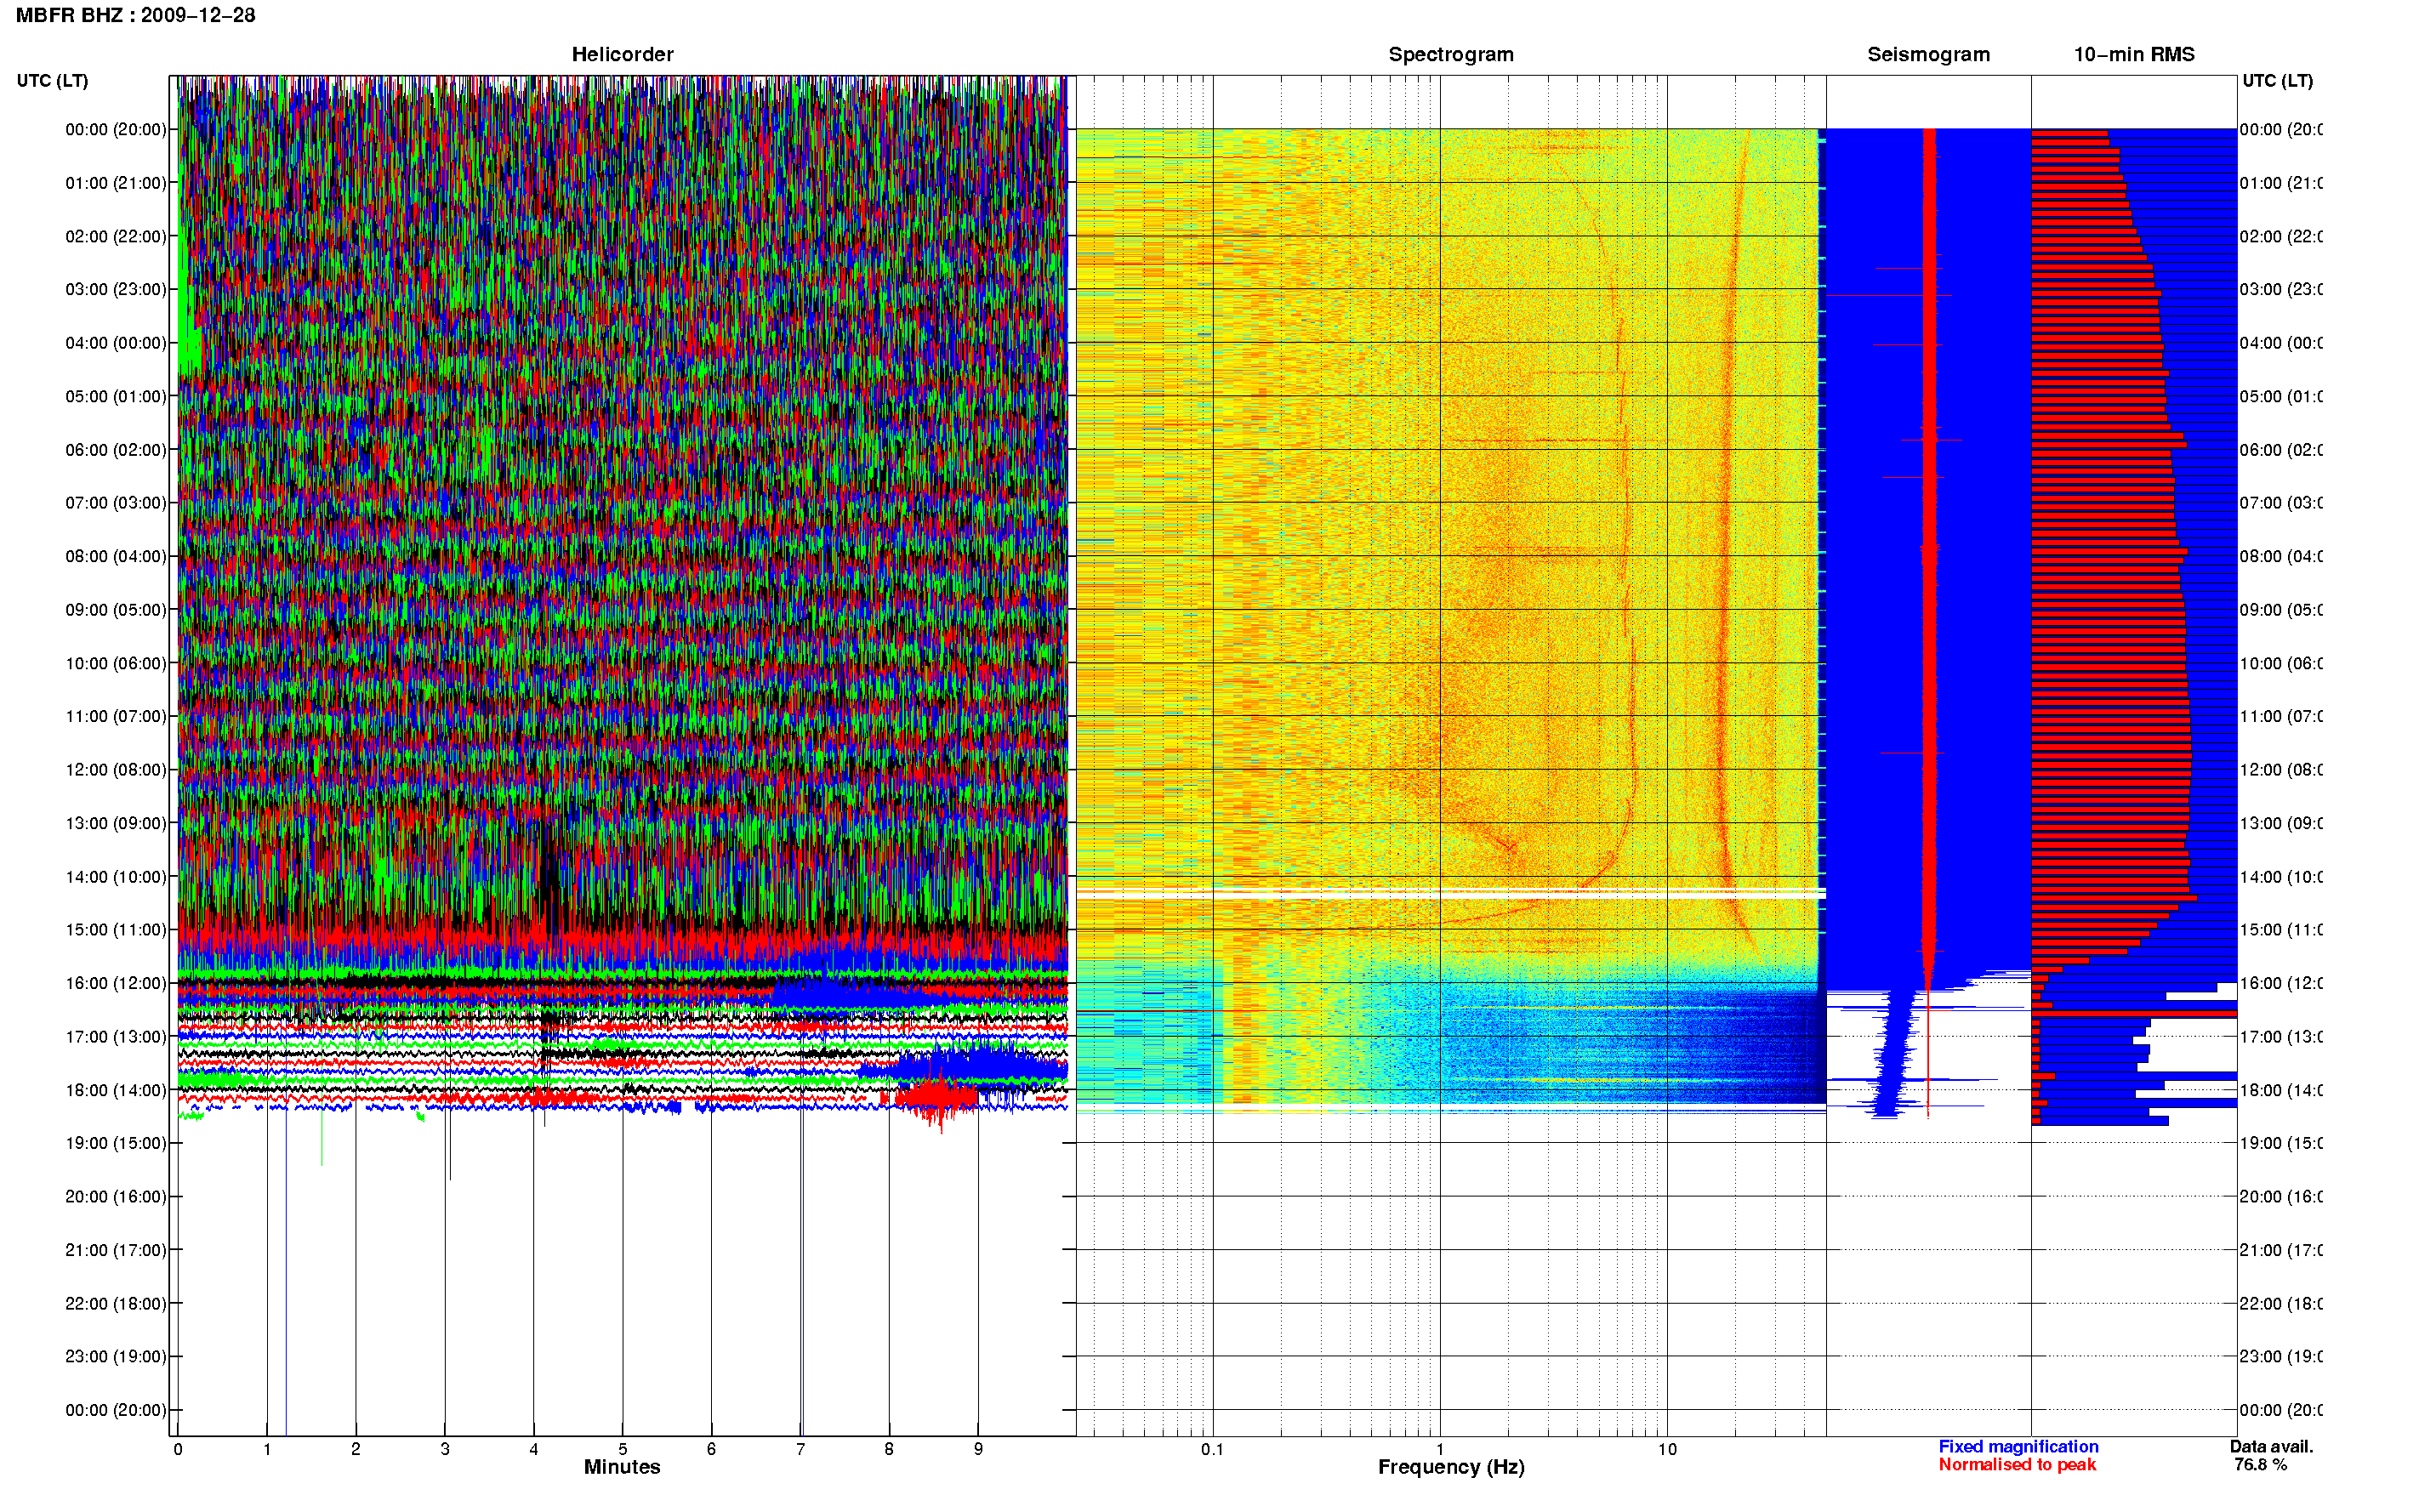Click the '21:00 (17:00)' left time label
This screenshot has height=1512, width=2419.
116,1250
